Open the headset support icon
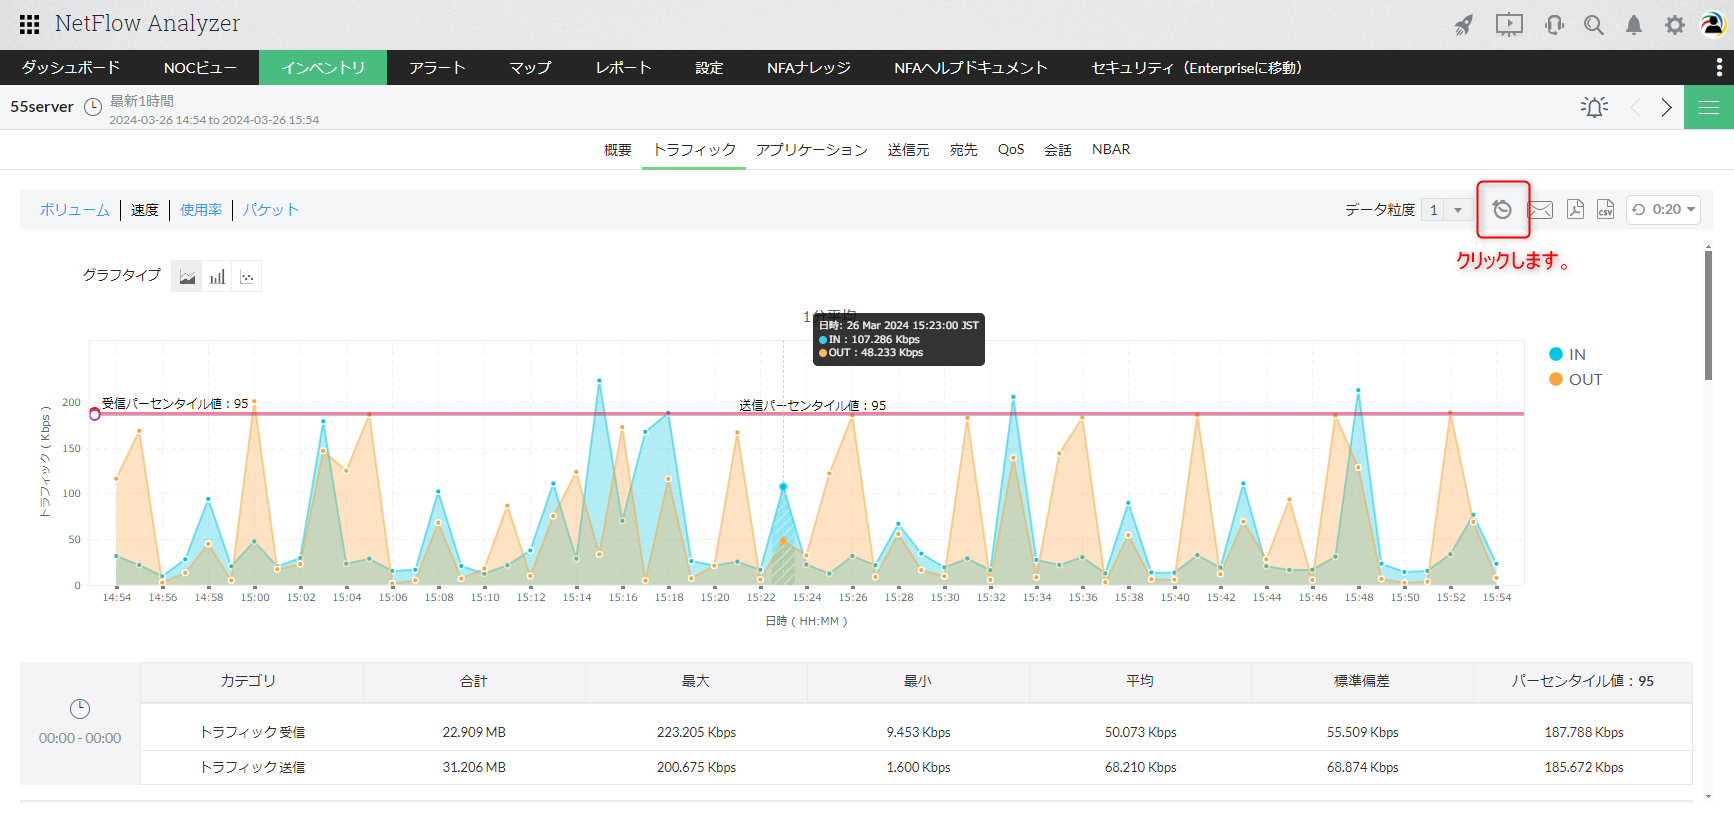1734x823 pixels. 1554,25
